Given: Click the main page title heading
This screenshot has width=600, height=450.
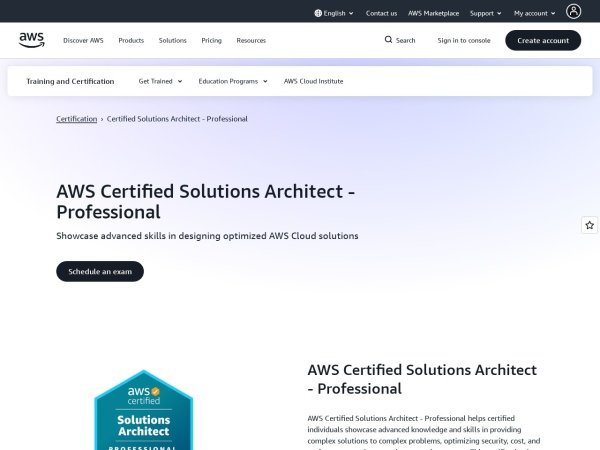Looking at the screenshot, I should pos(206,202).
